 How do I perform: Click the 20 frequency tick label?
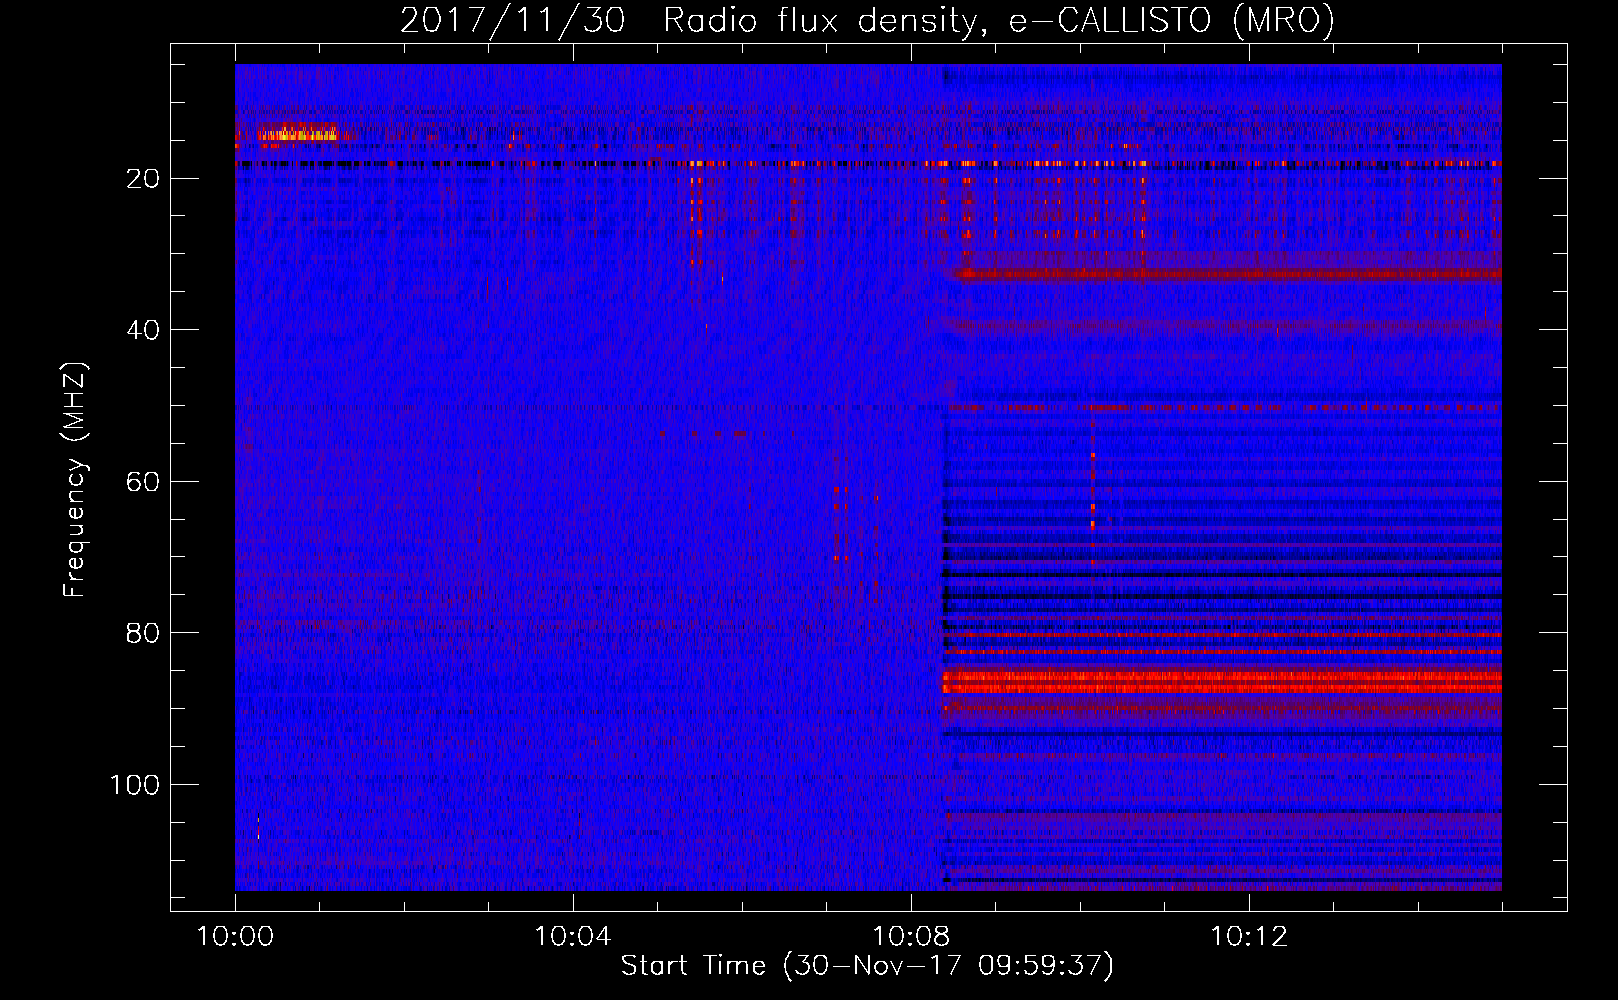coord(144,179)
